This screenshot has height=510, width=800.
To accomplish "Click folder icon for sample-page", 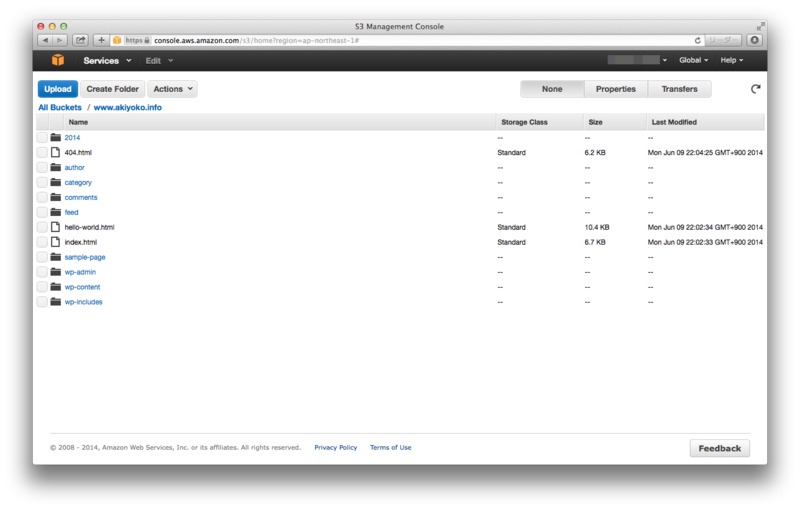I will pyautogui.click(x=56, y=257).
